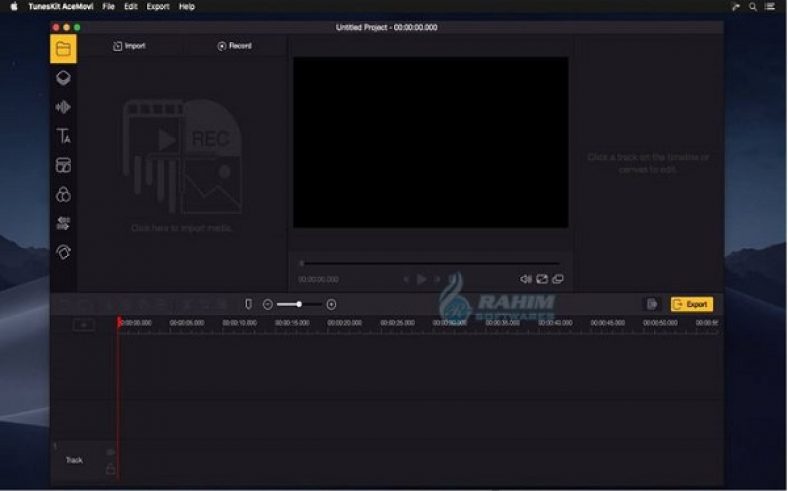The height and width of the screenshot is (491, 788).
Task: Open the Text titles panel
Action: coord(63,136)
